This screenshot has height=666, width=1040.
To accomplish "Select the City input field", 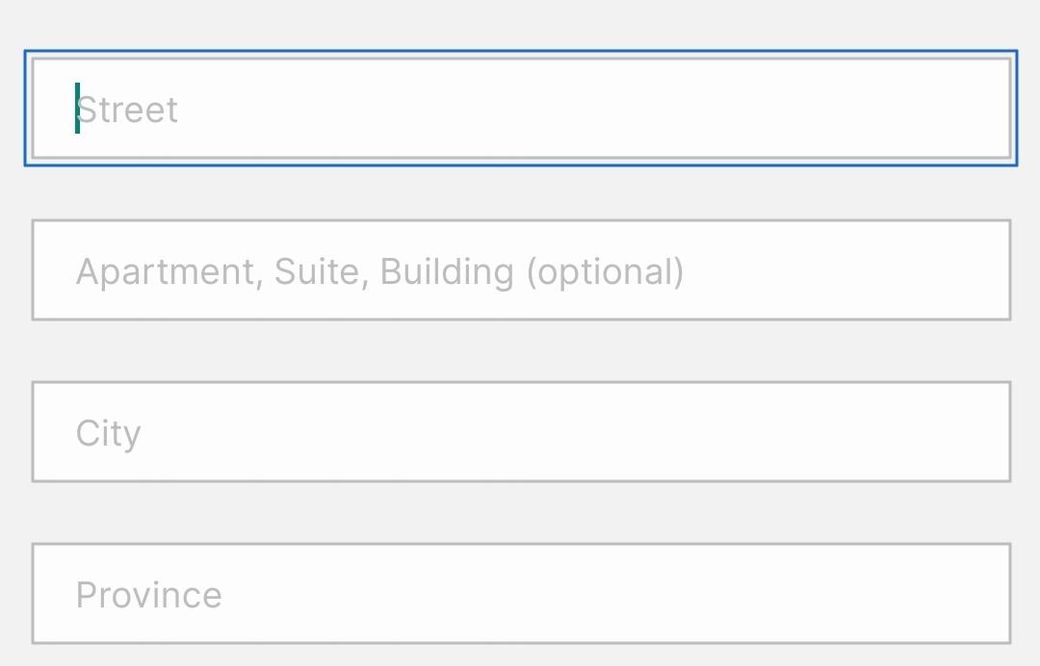I will pos(520,432).
